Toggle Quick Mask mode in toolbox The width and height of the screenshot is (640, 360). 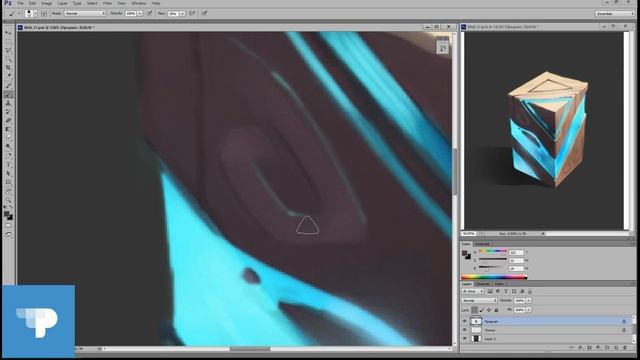(x=8, y=226)
